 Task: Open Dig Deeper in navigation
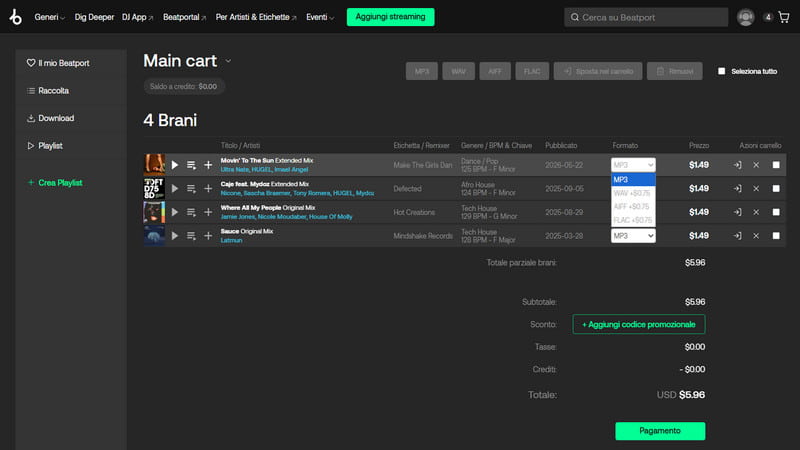point(94,17)
